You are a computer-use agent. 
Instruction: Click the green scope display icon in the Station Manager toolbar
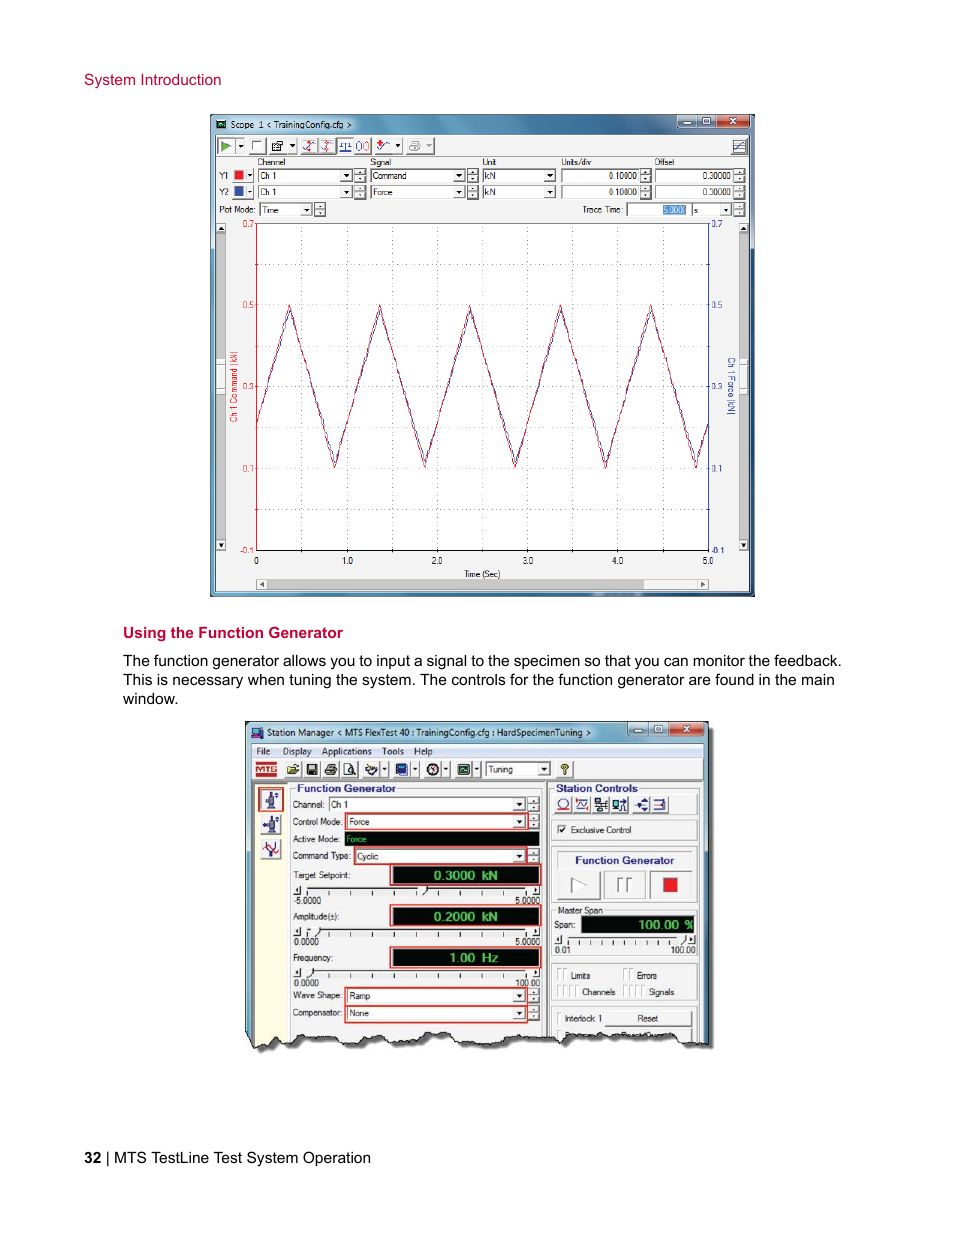pos(463,769)
